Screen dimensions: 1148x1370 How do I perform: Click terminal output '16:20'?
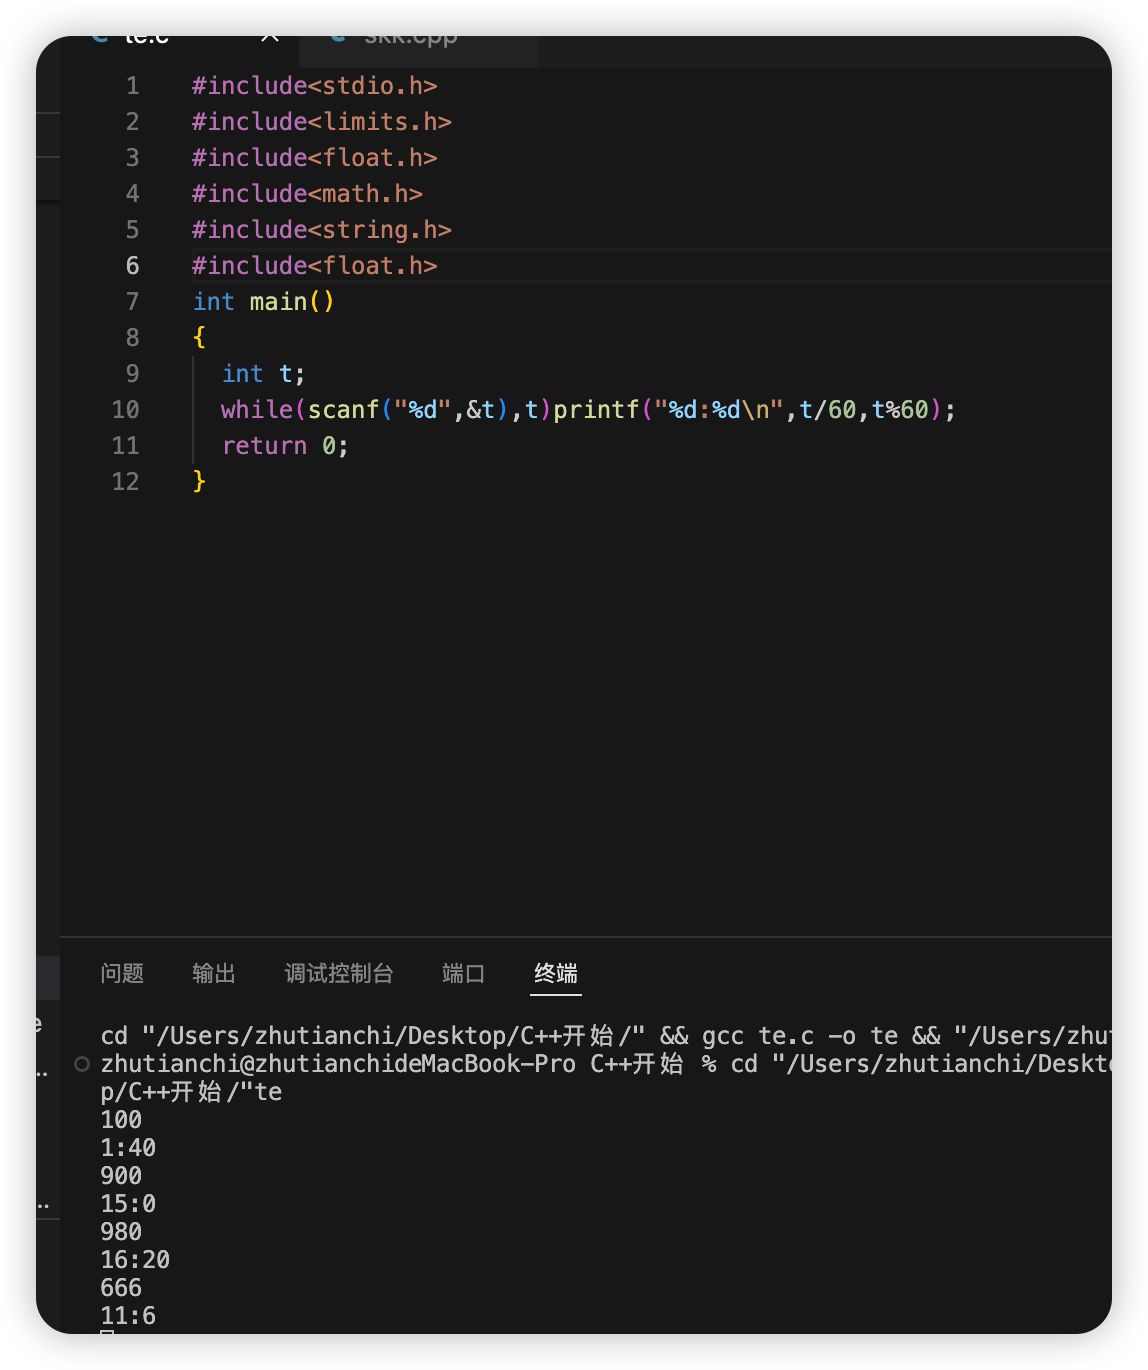(x=135, y=1260)
